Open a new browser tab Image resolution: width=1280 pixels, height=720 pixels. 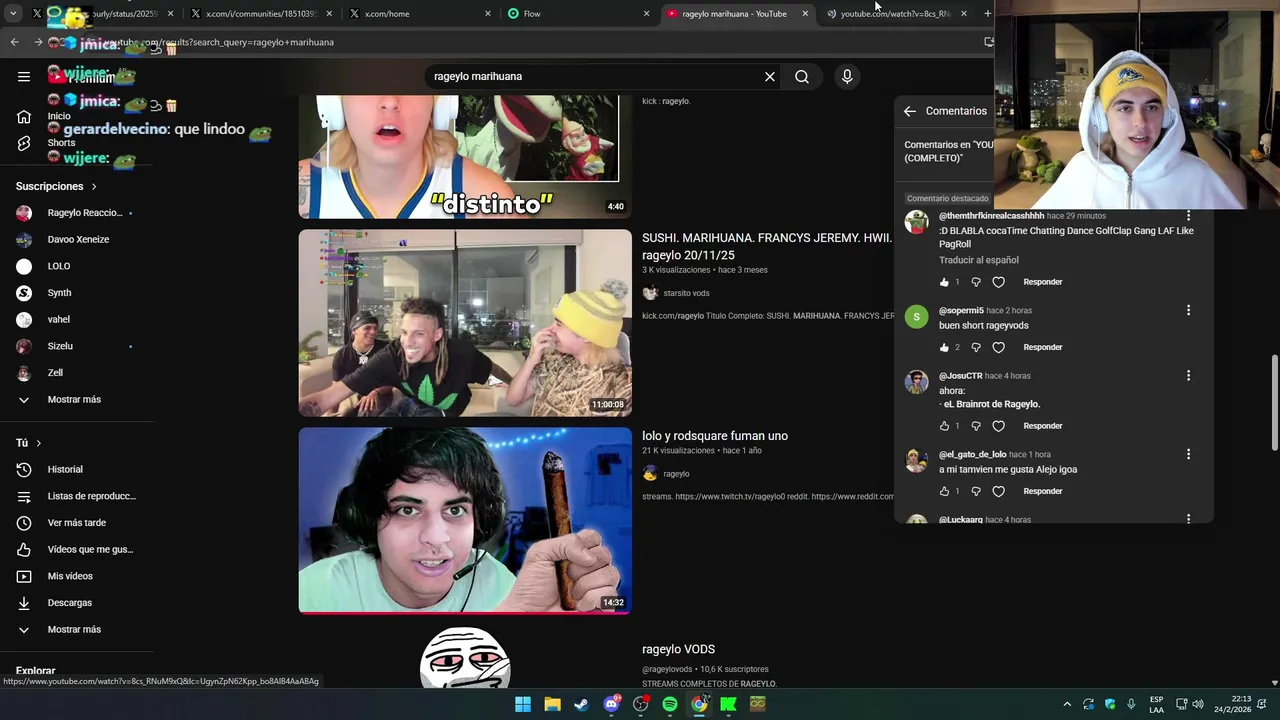point(987,13)
